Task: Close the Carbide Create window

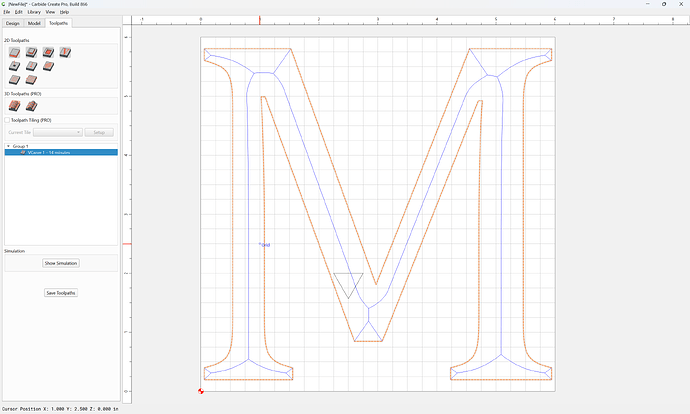Action: tap(681, 4)
